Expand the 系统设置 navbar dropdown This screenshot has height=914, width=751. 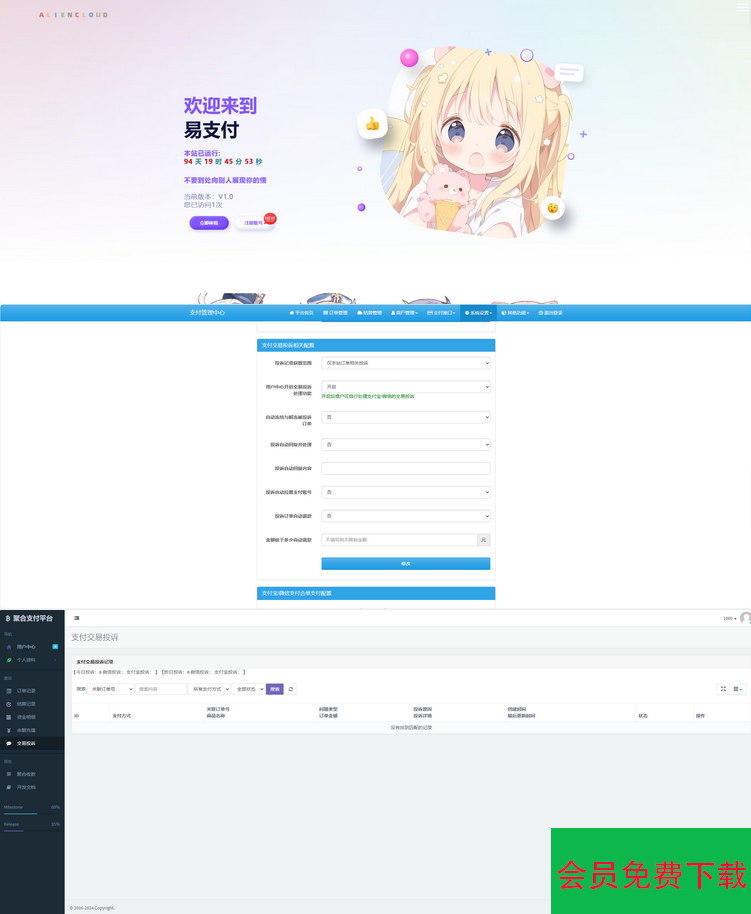click(x=478, y=313)
